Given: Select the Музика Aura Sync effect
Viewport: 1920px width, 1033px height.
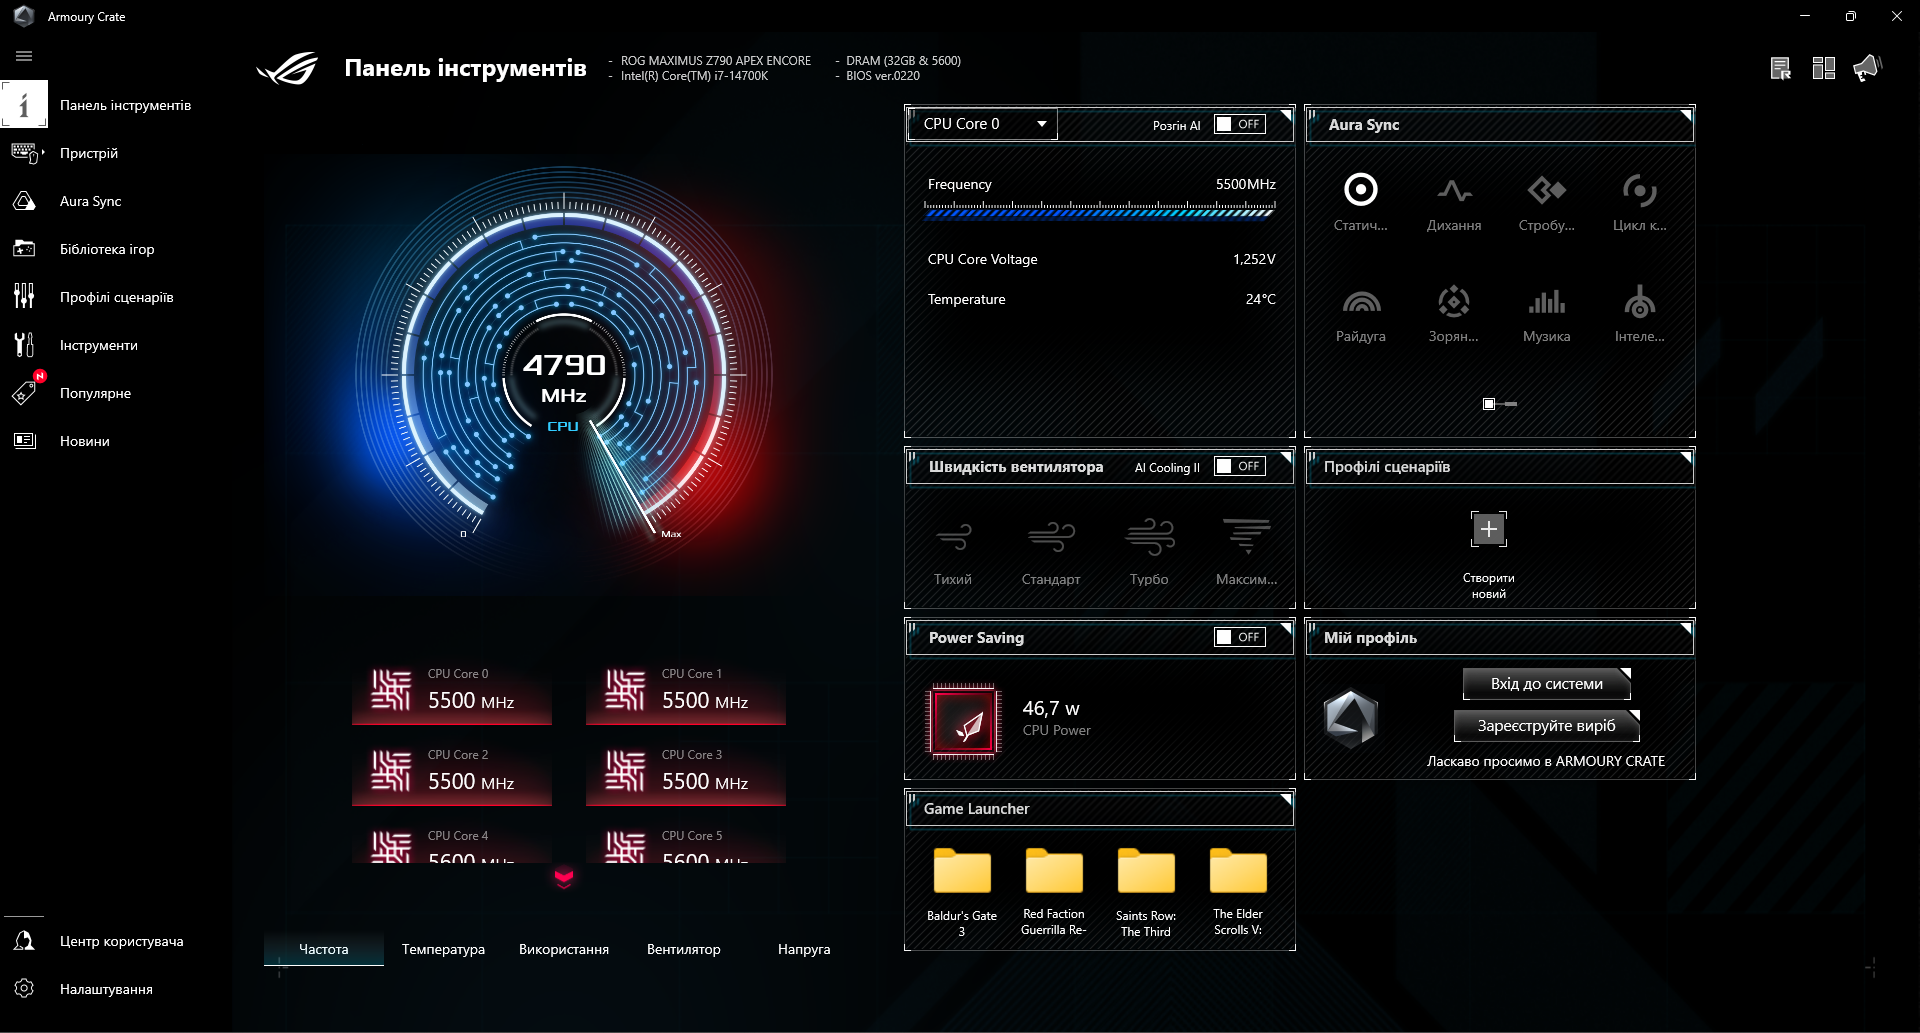Looking at the screenshot, I should tap(1546, 310).
